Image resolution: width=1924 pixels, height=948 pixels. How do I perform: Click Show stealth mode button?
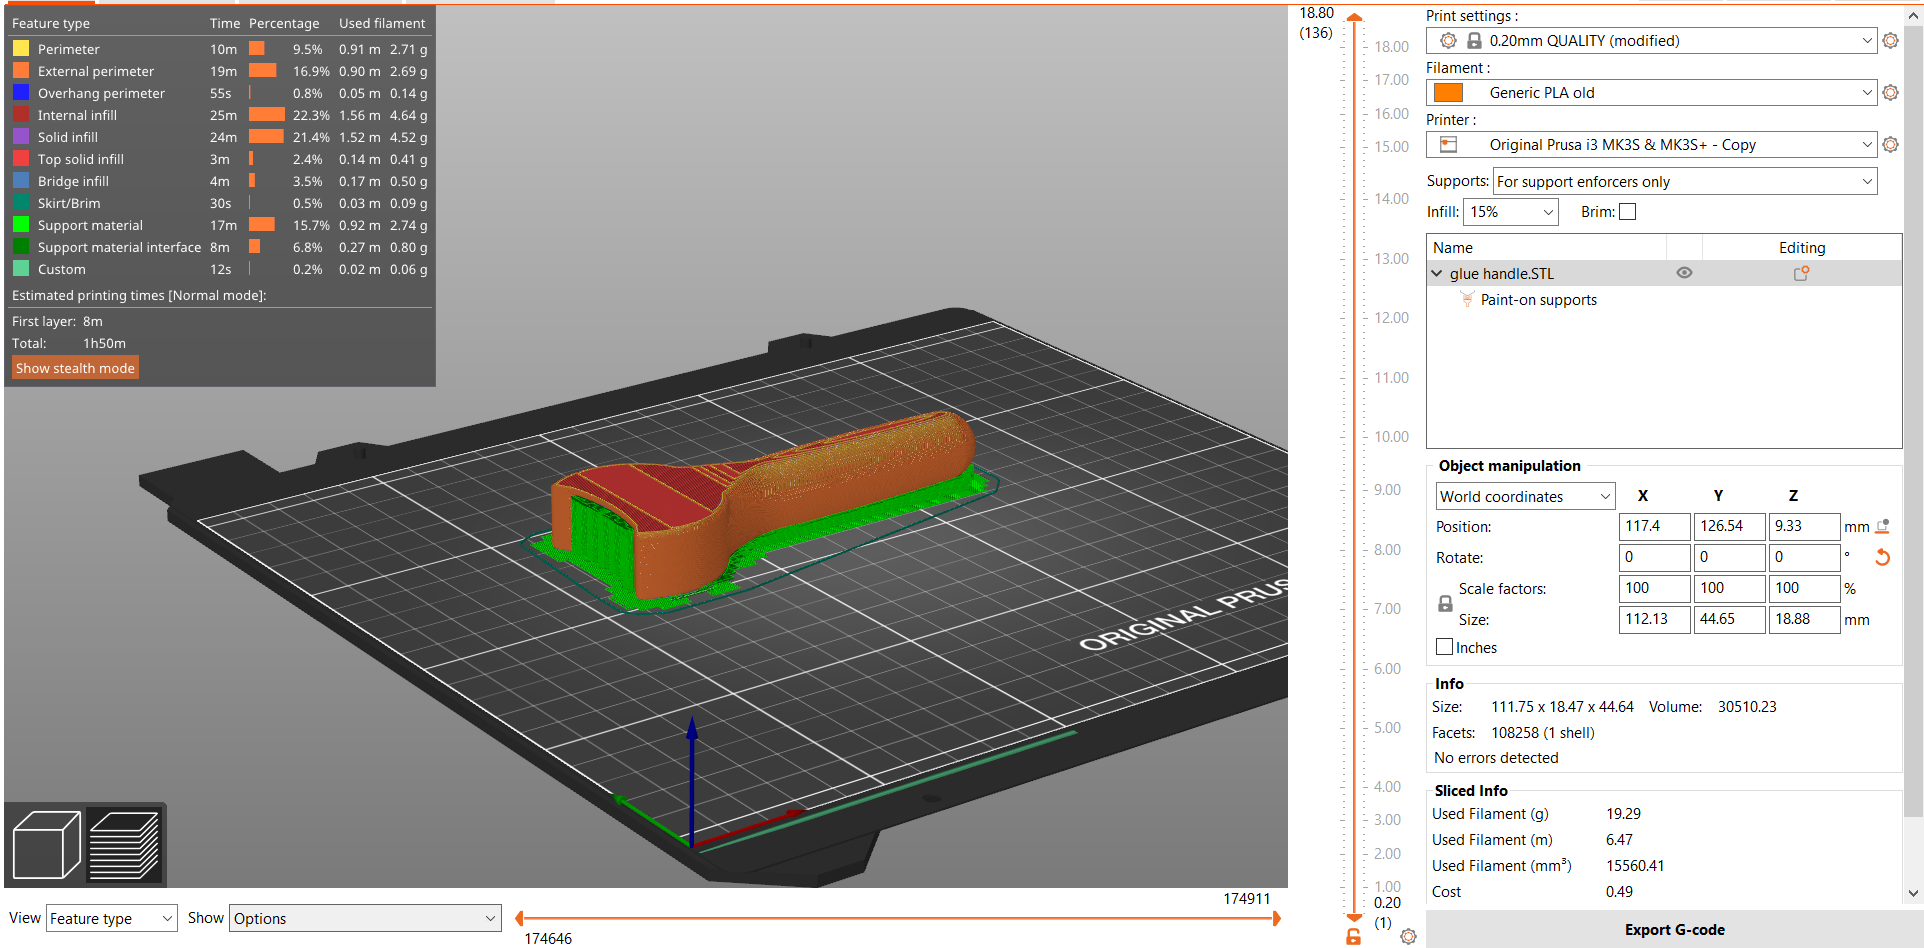75,368
